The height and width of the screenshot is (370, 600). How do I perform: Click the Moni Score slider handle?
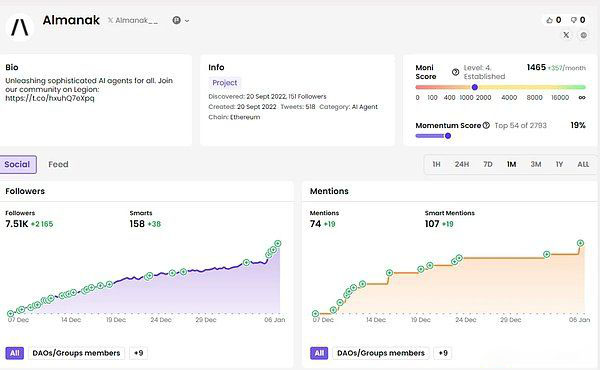pos(474,87)
